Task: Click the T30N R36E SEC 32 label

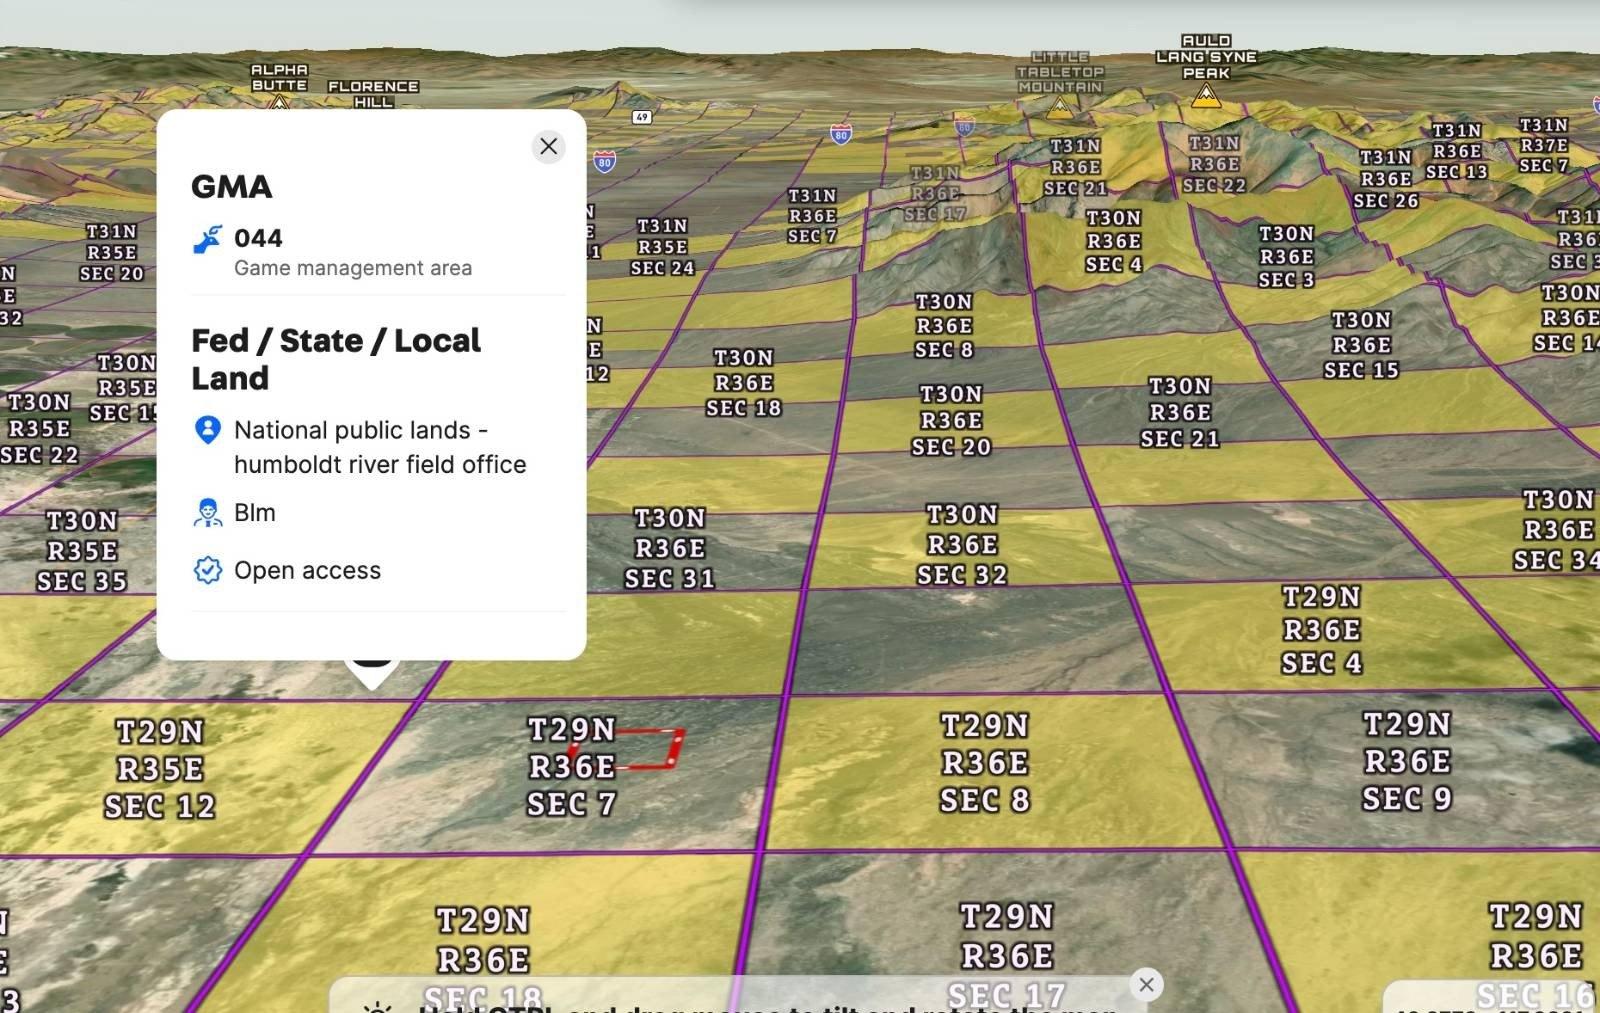Action: pyautogui.click(x=962, y=545)
